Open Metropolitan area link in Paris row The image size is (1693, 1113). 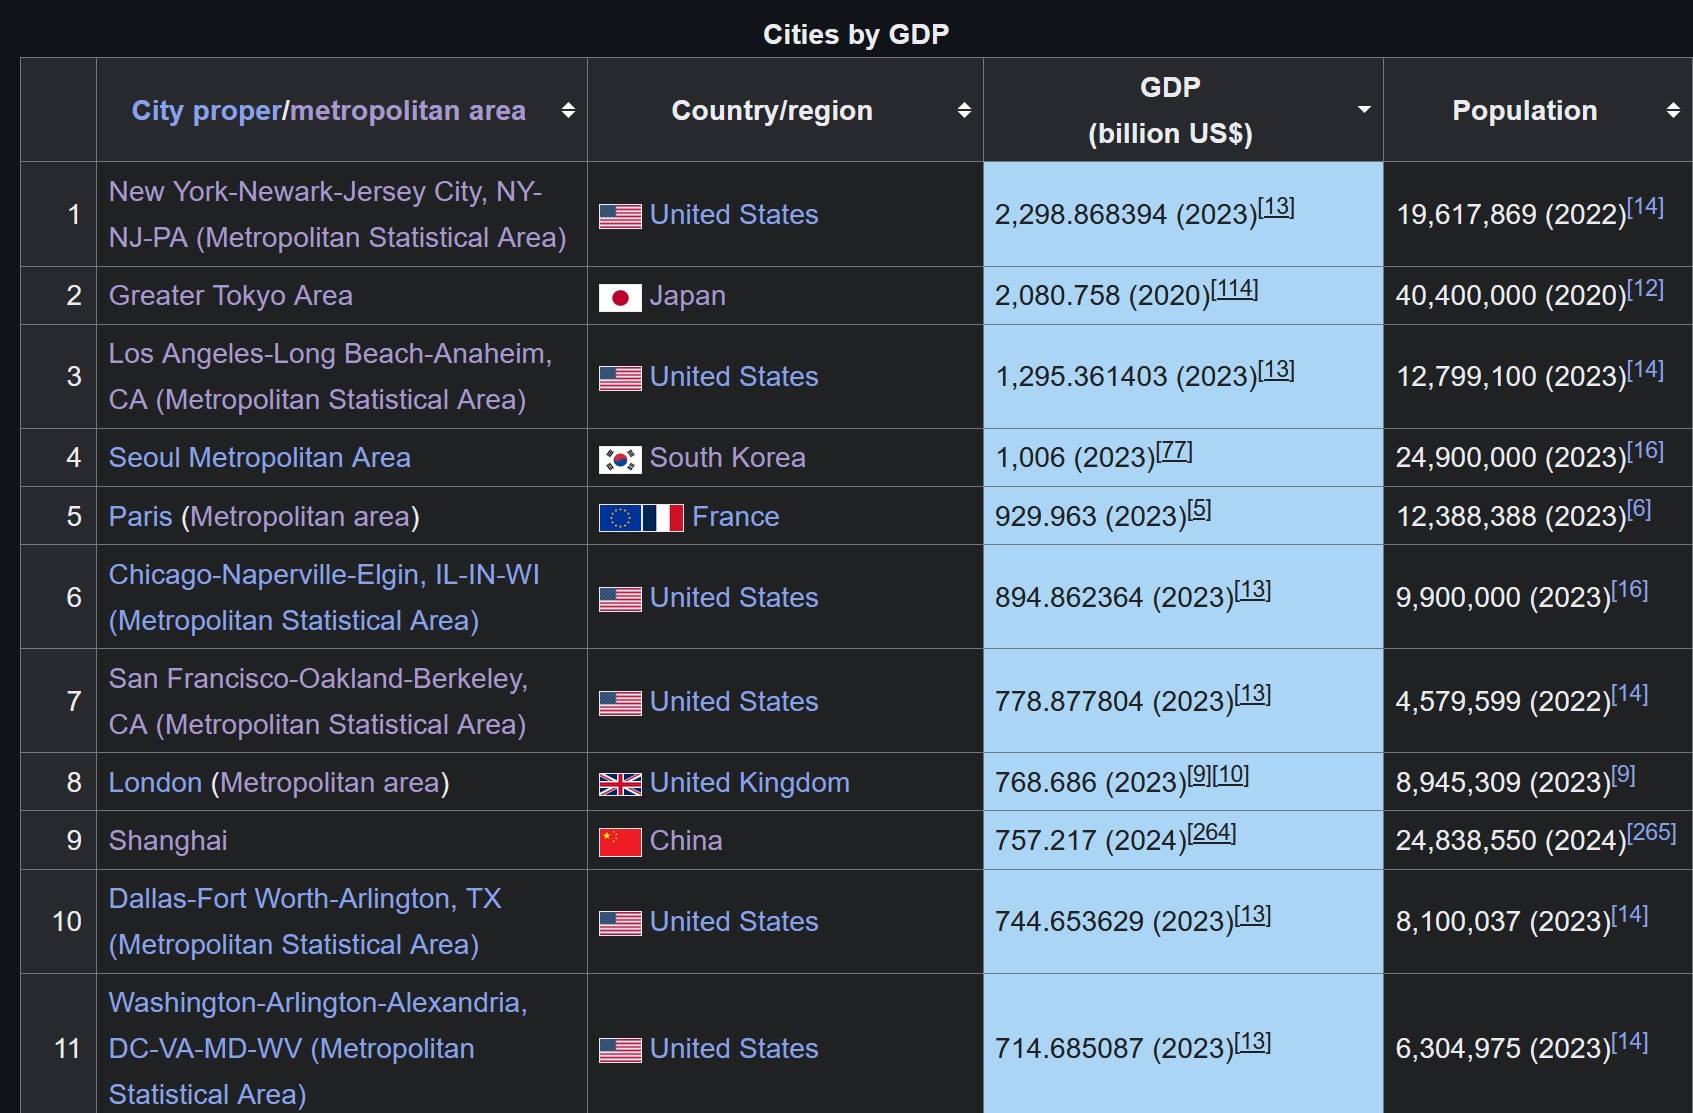tap(300, 516)
